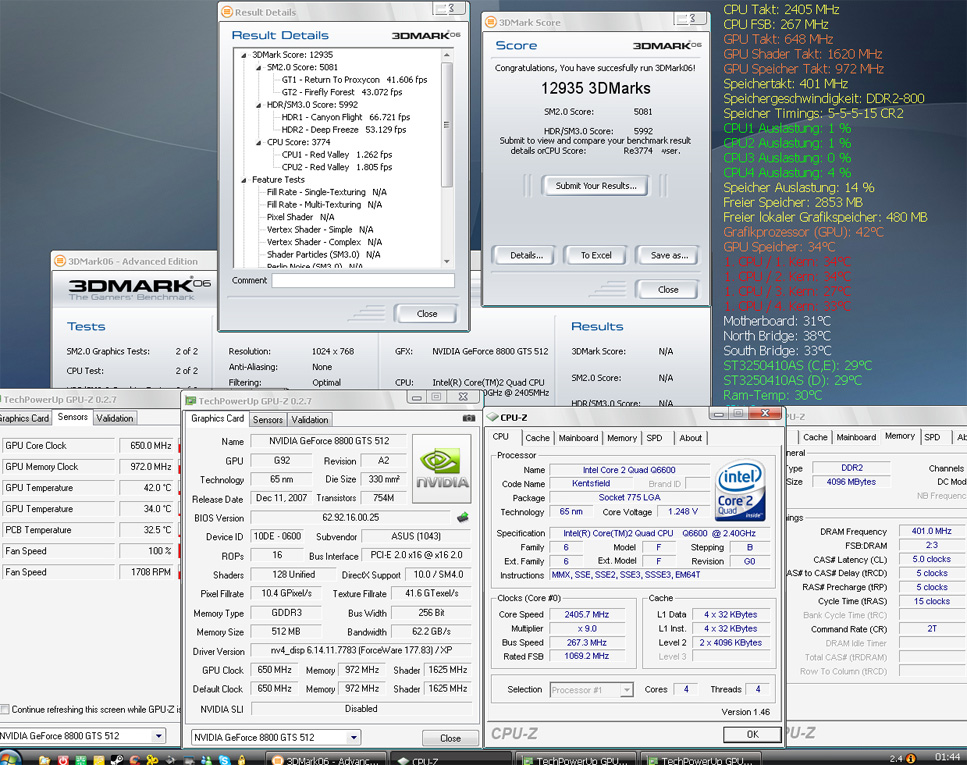
Task: Select Mainboard tab in the back CPU-Z window
Action: pos(856,437)
